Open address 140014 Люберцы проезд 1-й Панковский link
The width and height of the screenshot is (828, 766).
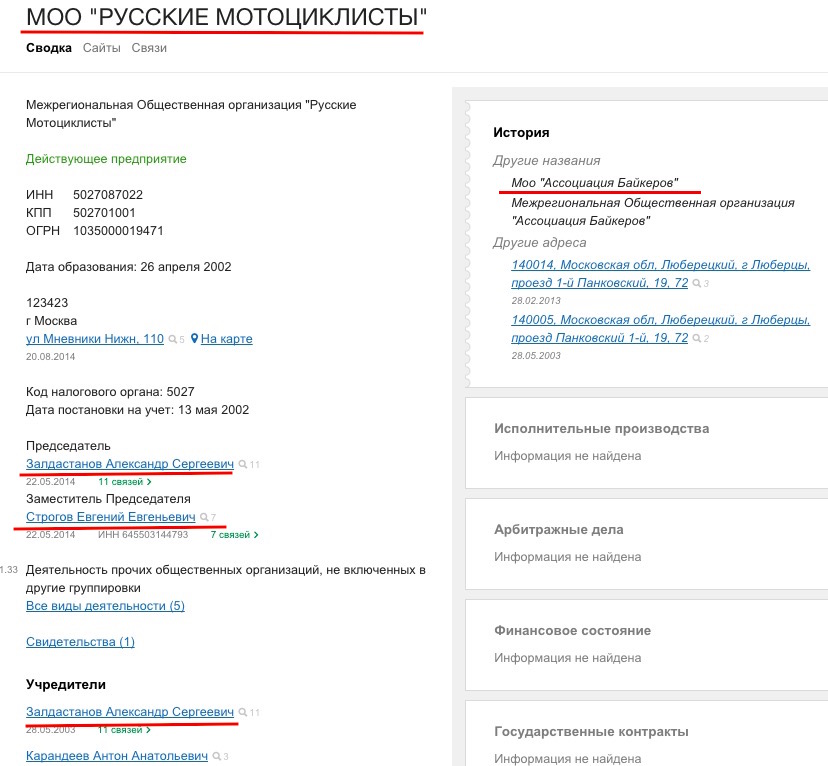(x=661, y=273)
